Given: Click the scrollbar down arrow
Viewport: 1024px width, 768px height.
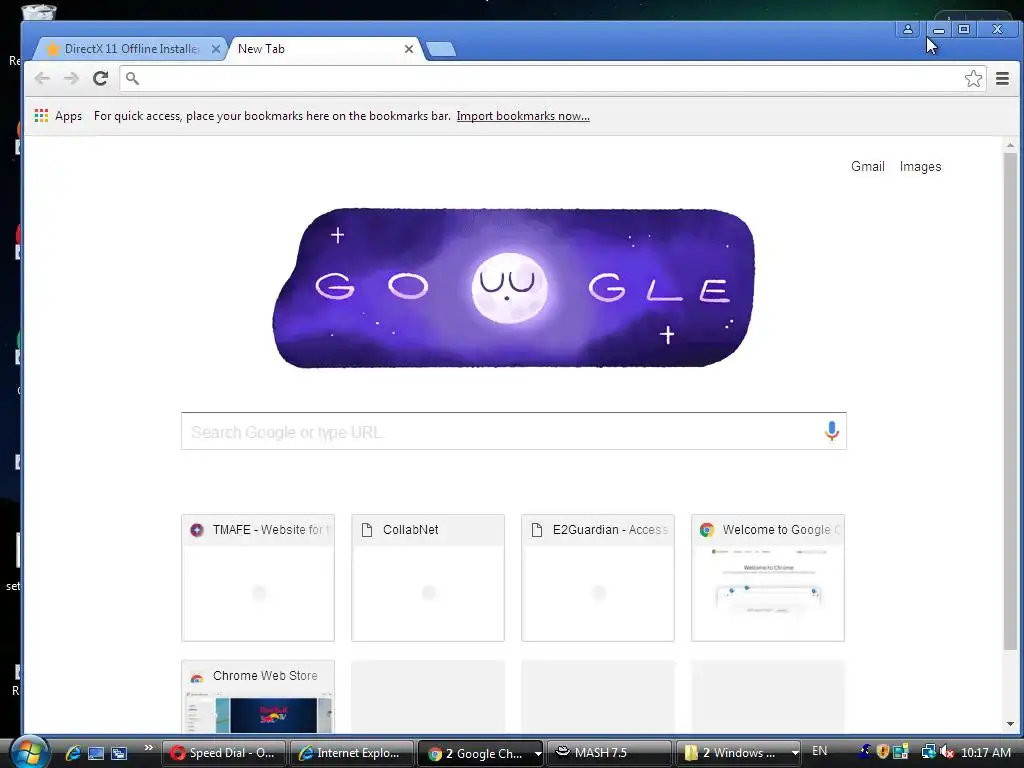Looking at the screenshot, I should [x=1010, y=724].
